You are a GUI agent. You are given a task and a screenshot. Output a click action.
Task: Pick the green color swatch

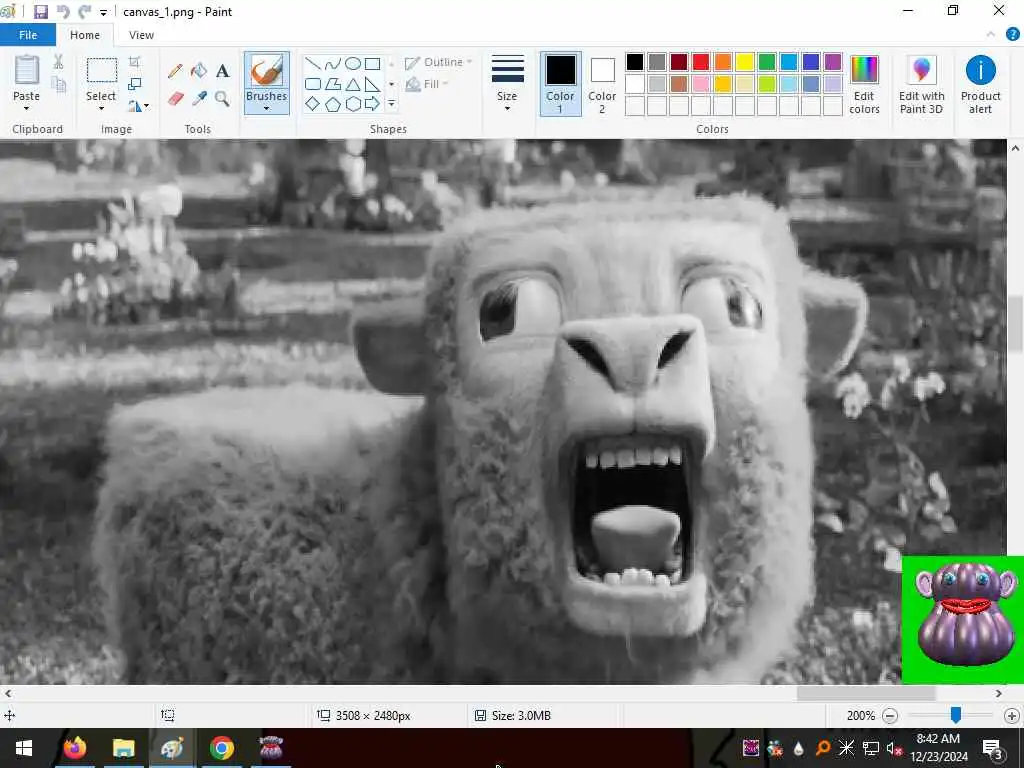click(x=767, y=62)
